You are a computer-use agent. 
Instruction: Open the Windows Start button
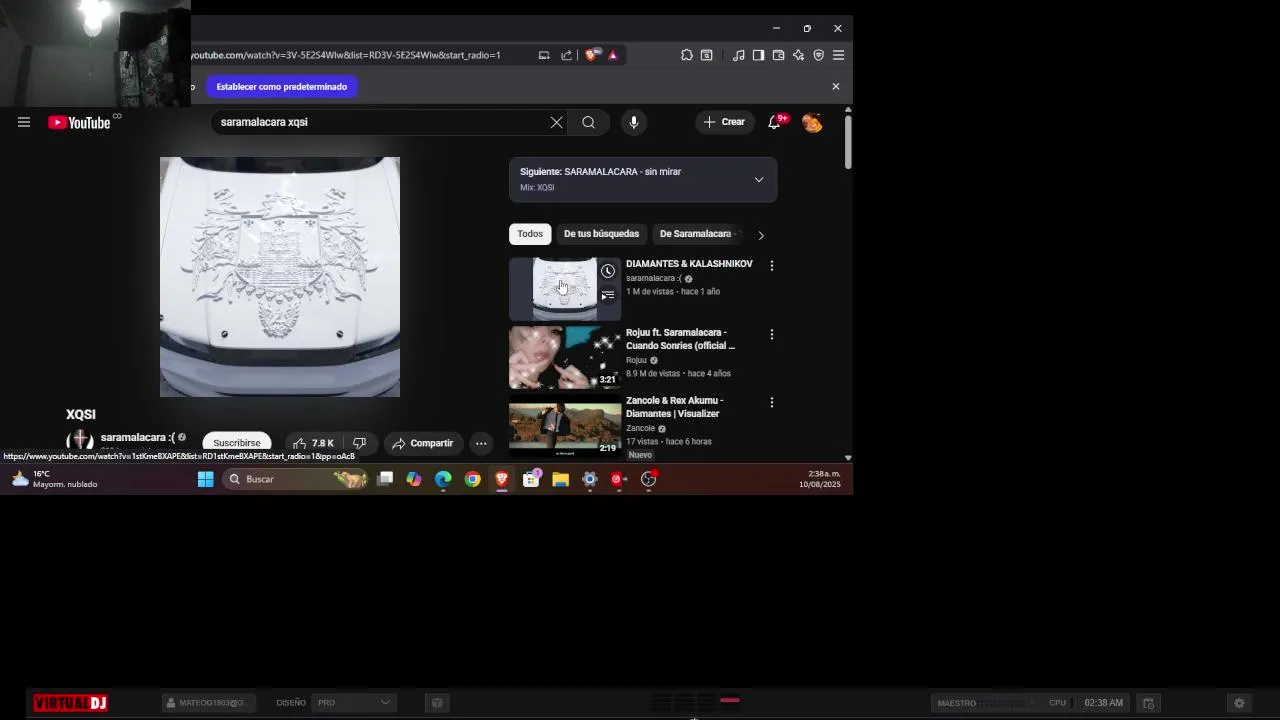pos(205,479)
